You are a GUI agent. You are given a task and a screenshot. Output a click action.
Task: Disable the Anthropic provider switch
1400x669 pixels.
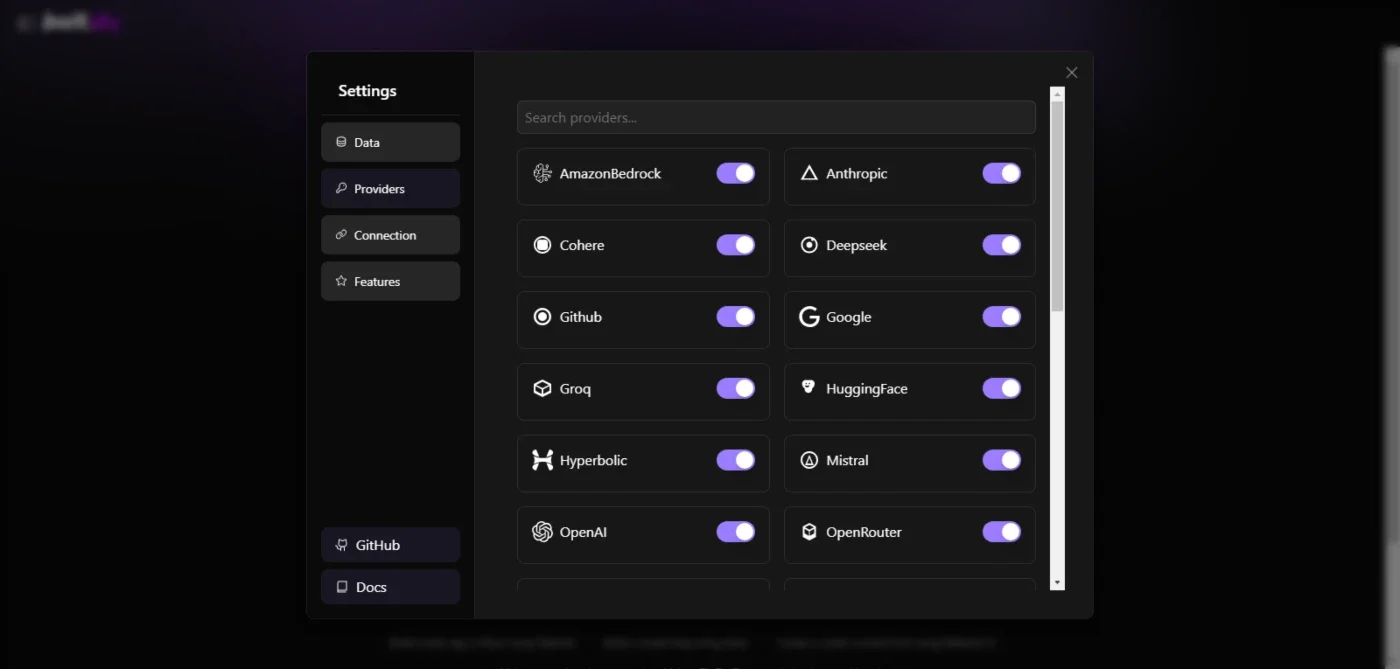tap(1001, 173)
